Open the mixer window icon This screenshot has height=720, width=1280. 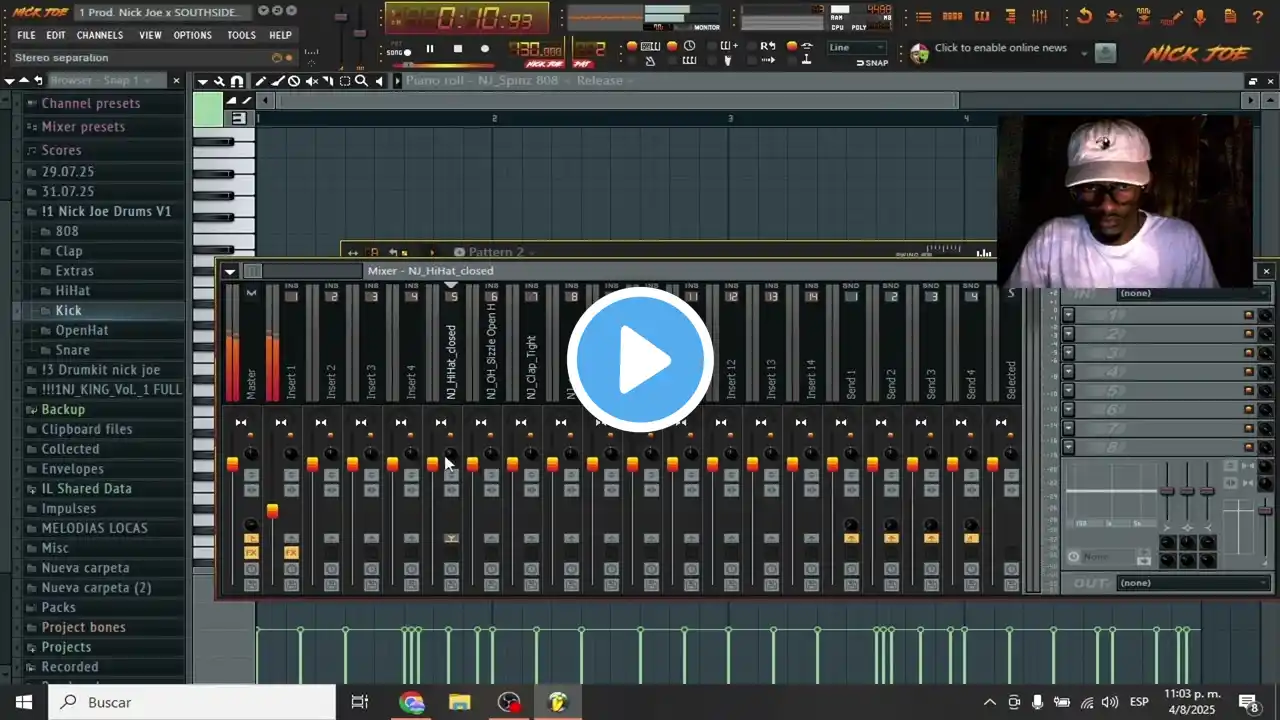(1040, 17)
